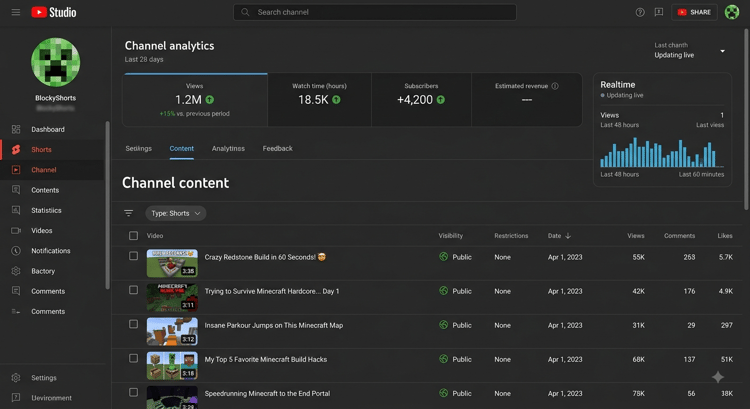Click the Uevironment sidebar icon
750x409 pixels.
click(x=16, y=398)
